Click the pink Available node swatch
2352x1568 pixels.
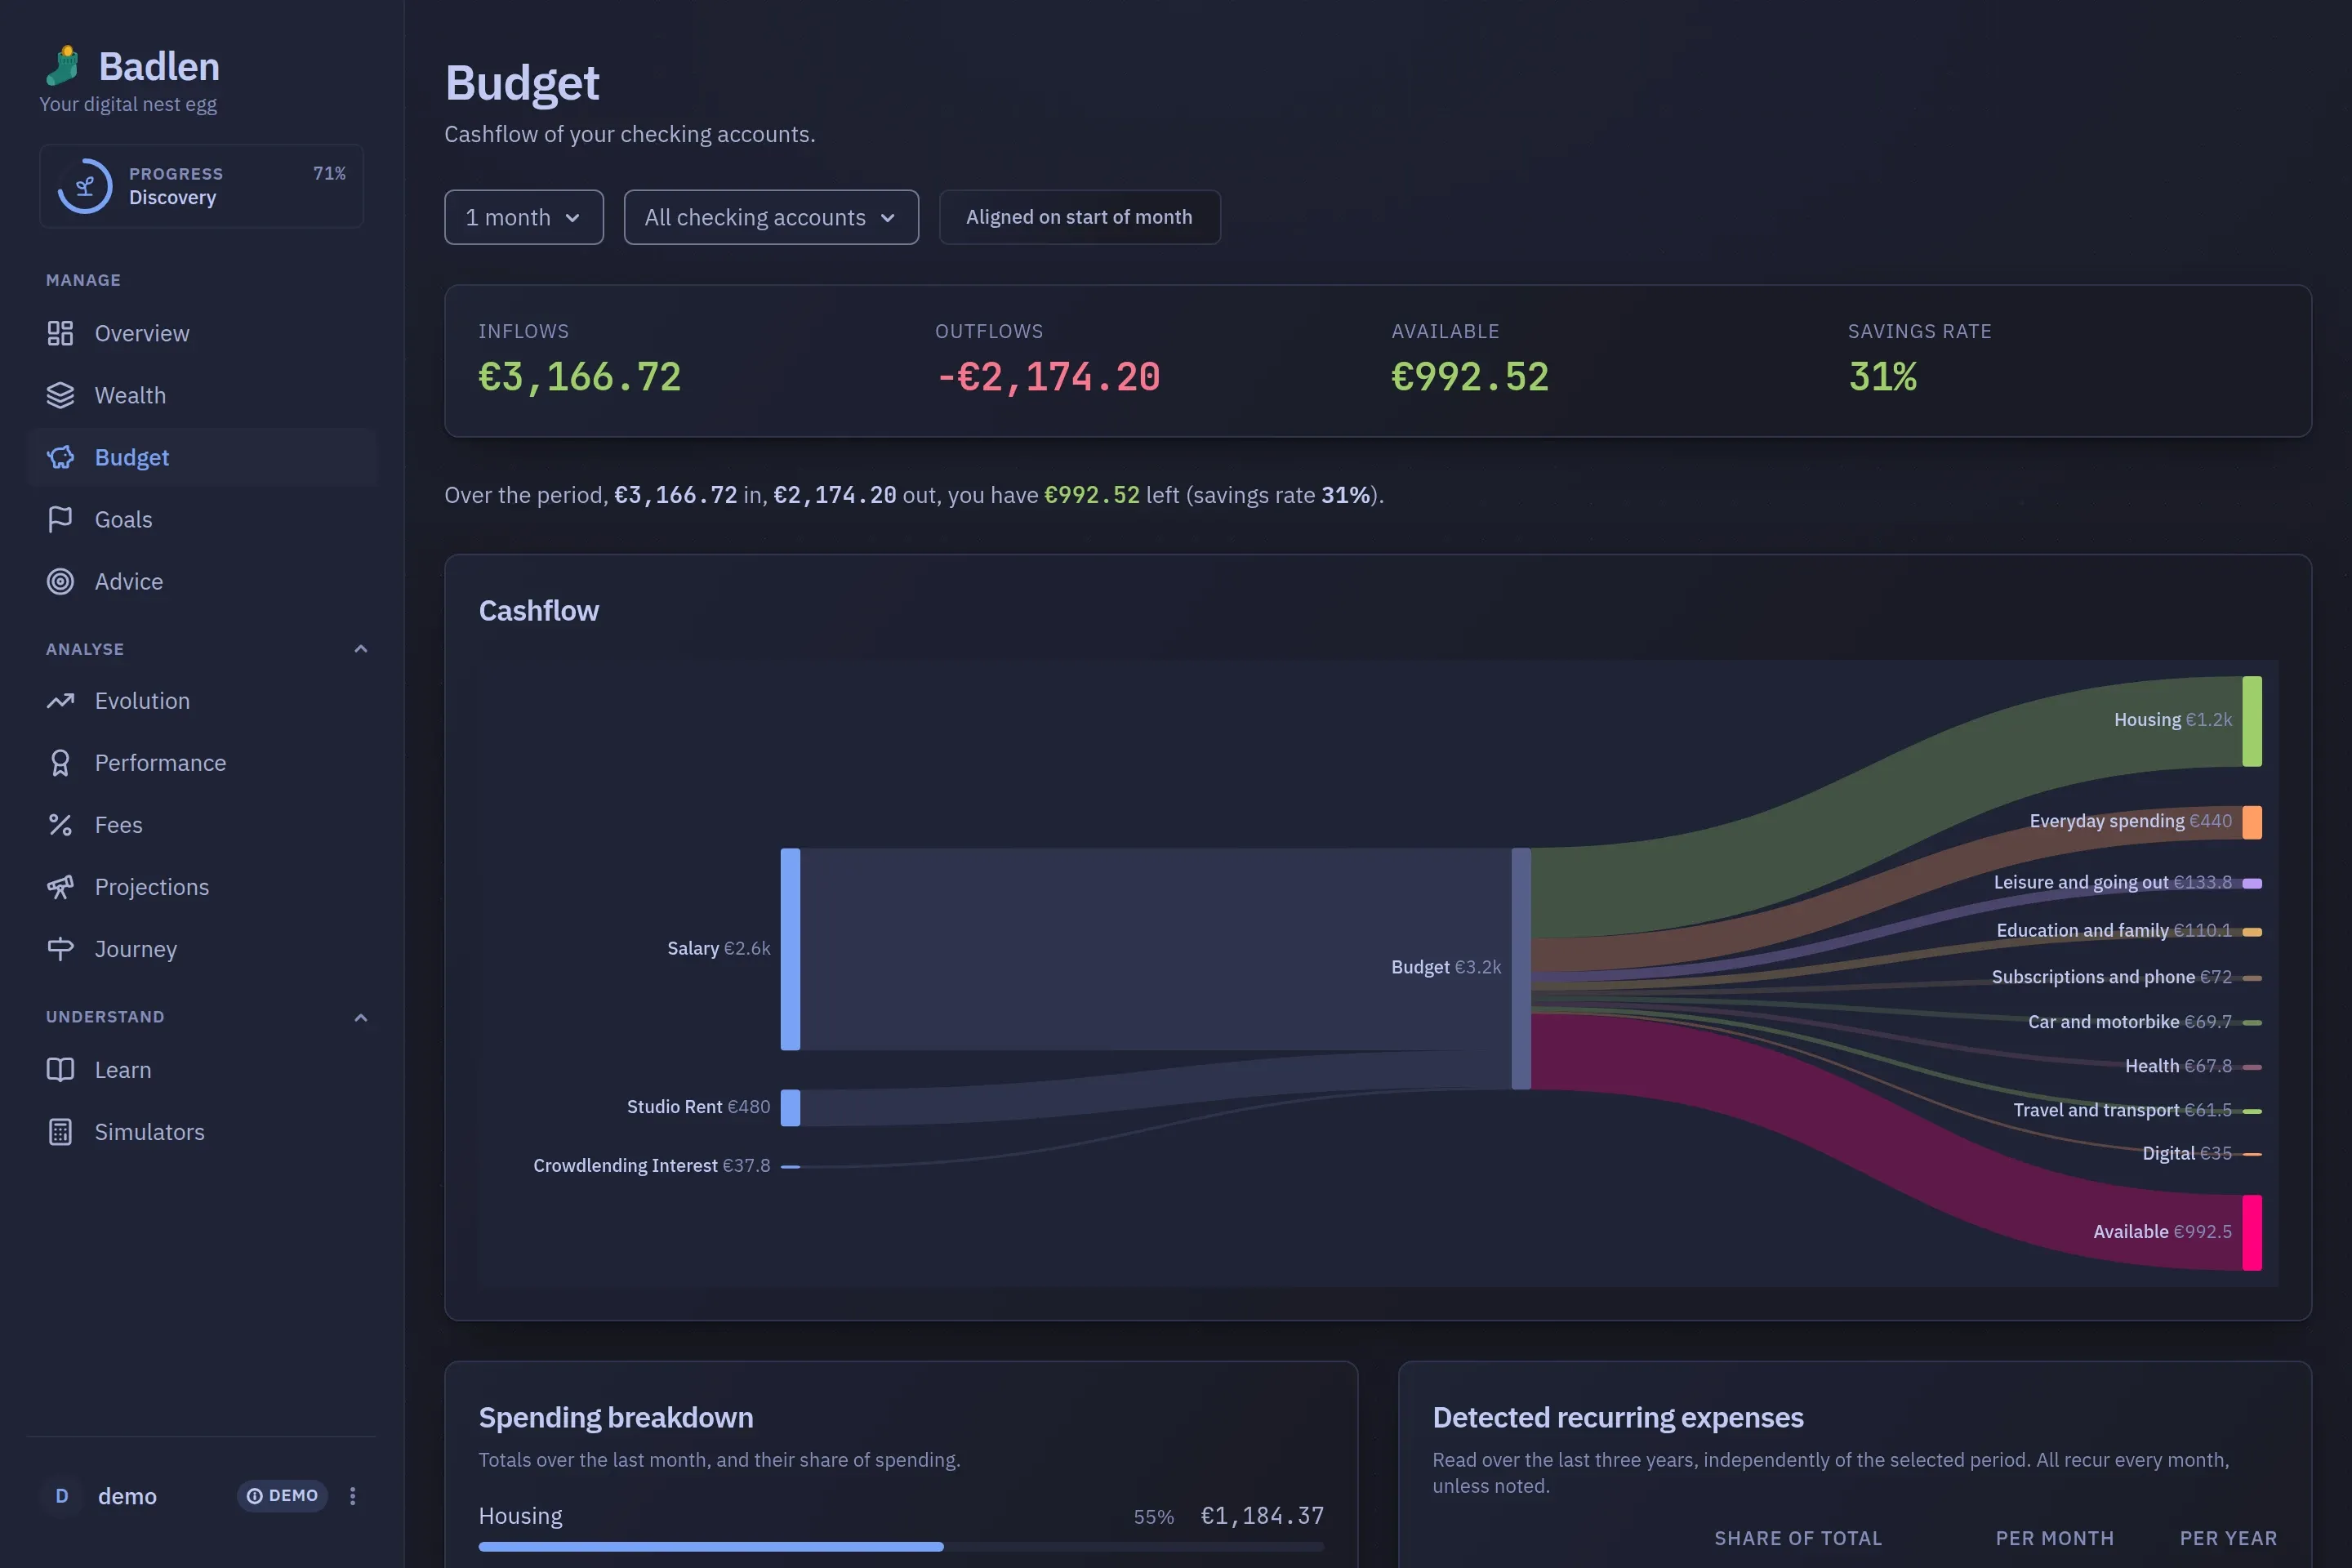2252,1233
